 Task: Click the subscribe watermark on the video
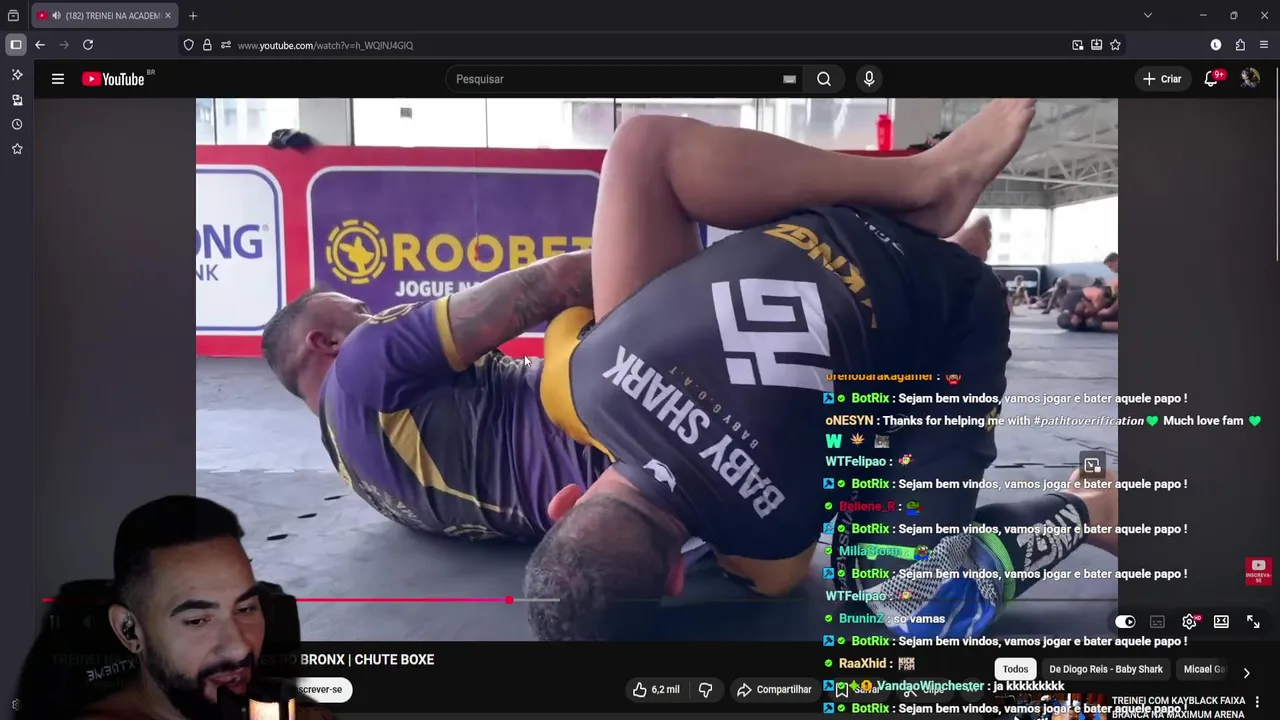(x=1258, y=571)
